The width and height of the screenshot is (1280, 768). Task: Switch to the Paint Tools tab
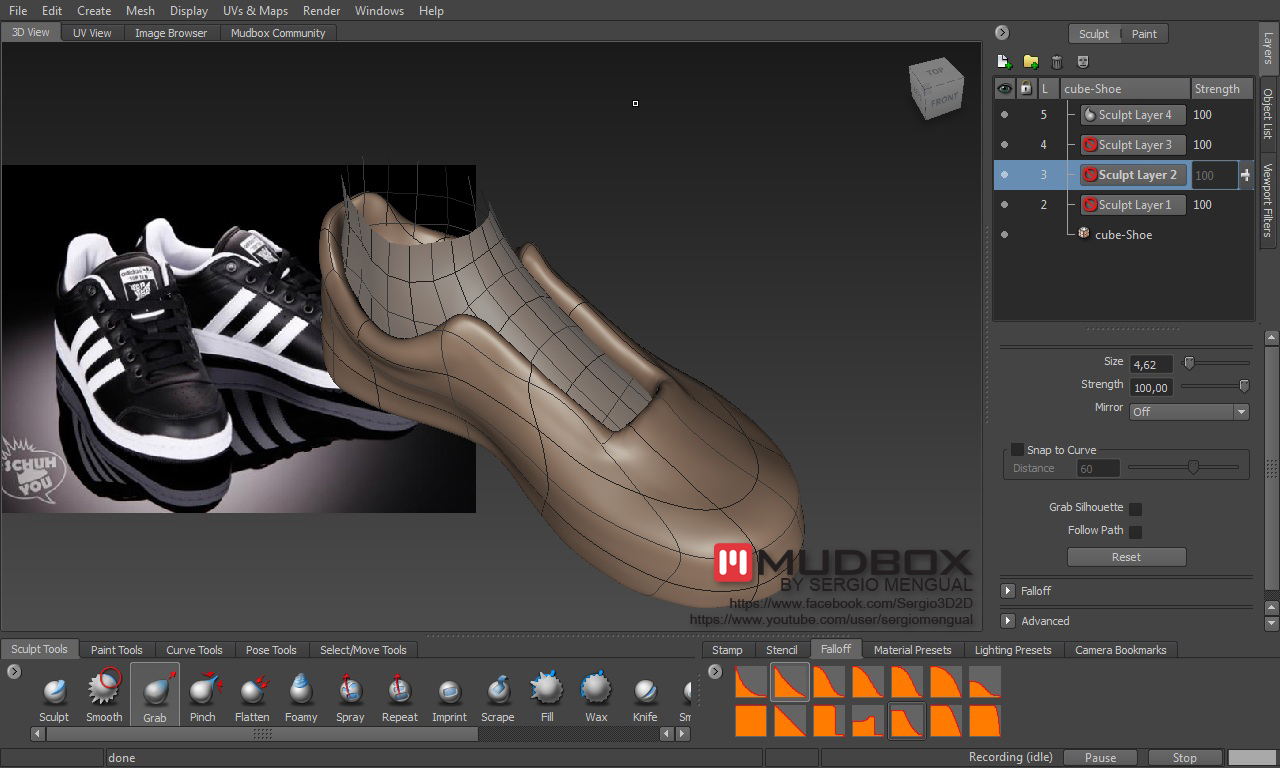click(116, 649)
